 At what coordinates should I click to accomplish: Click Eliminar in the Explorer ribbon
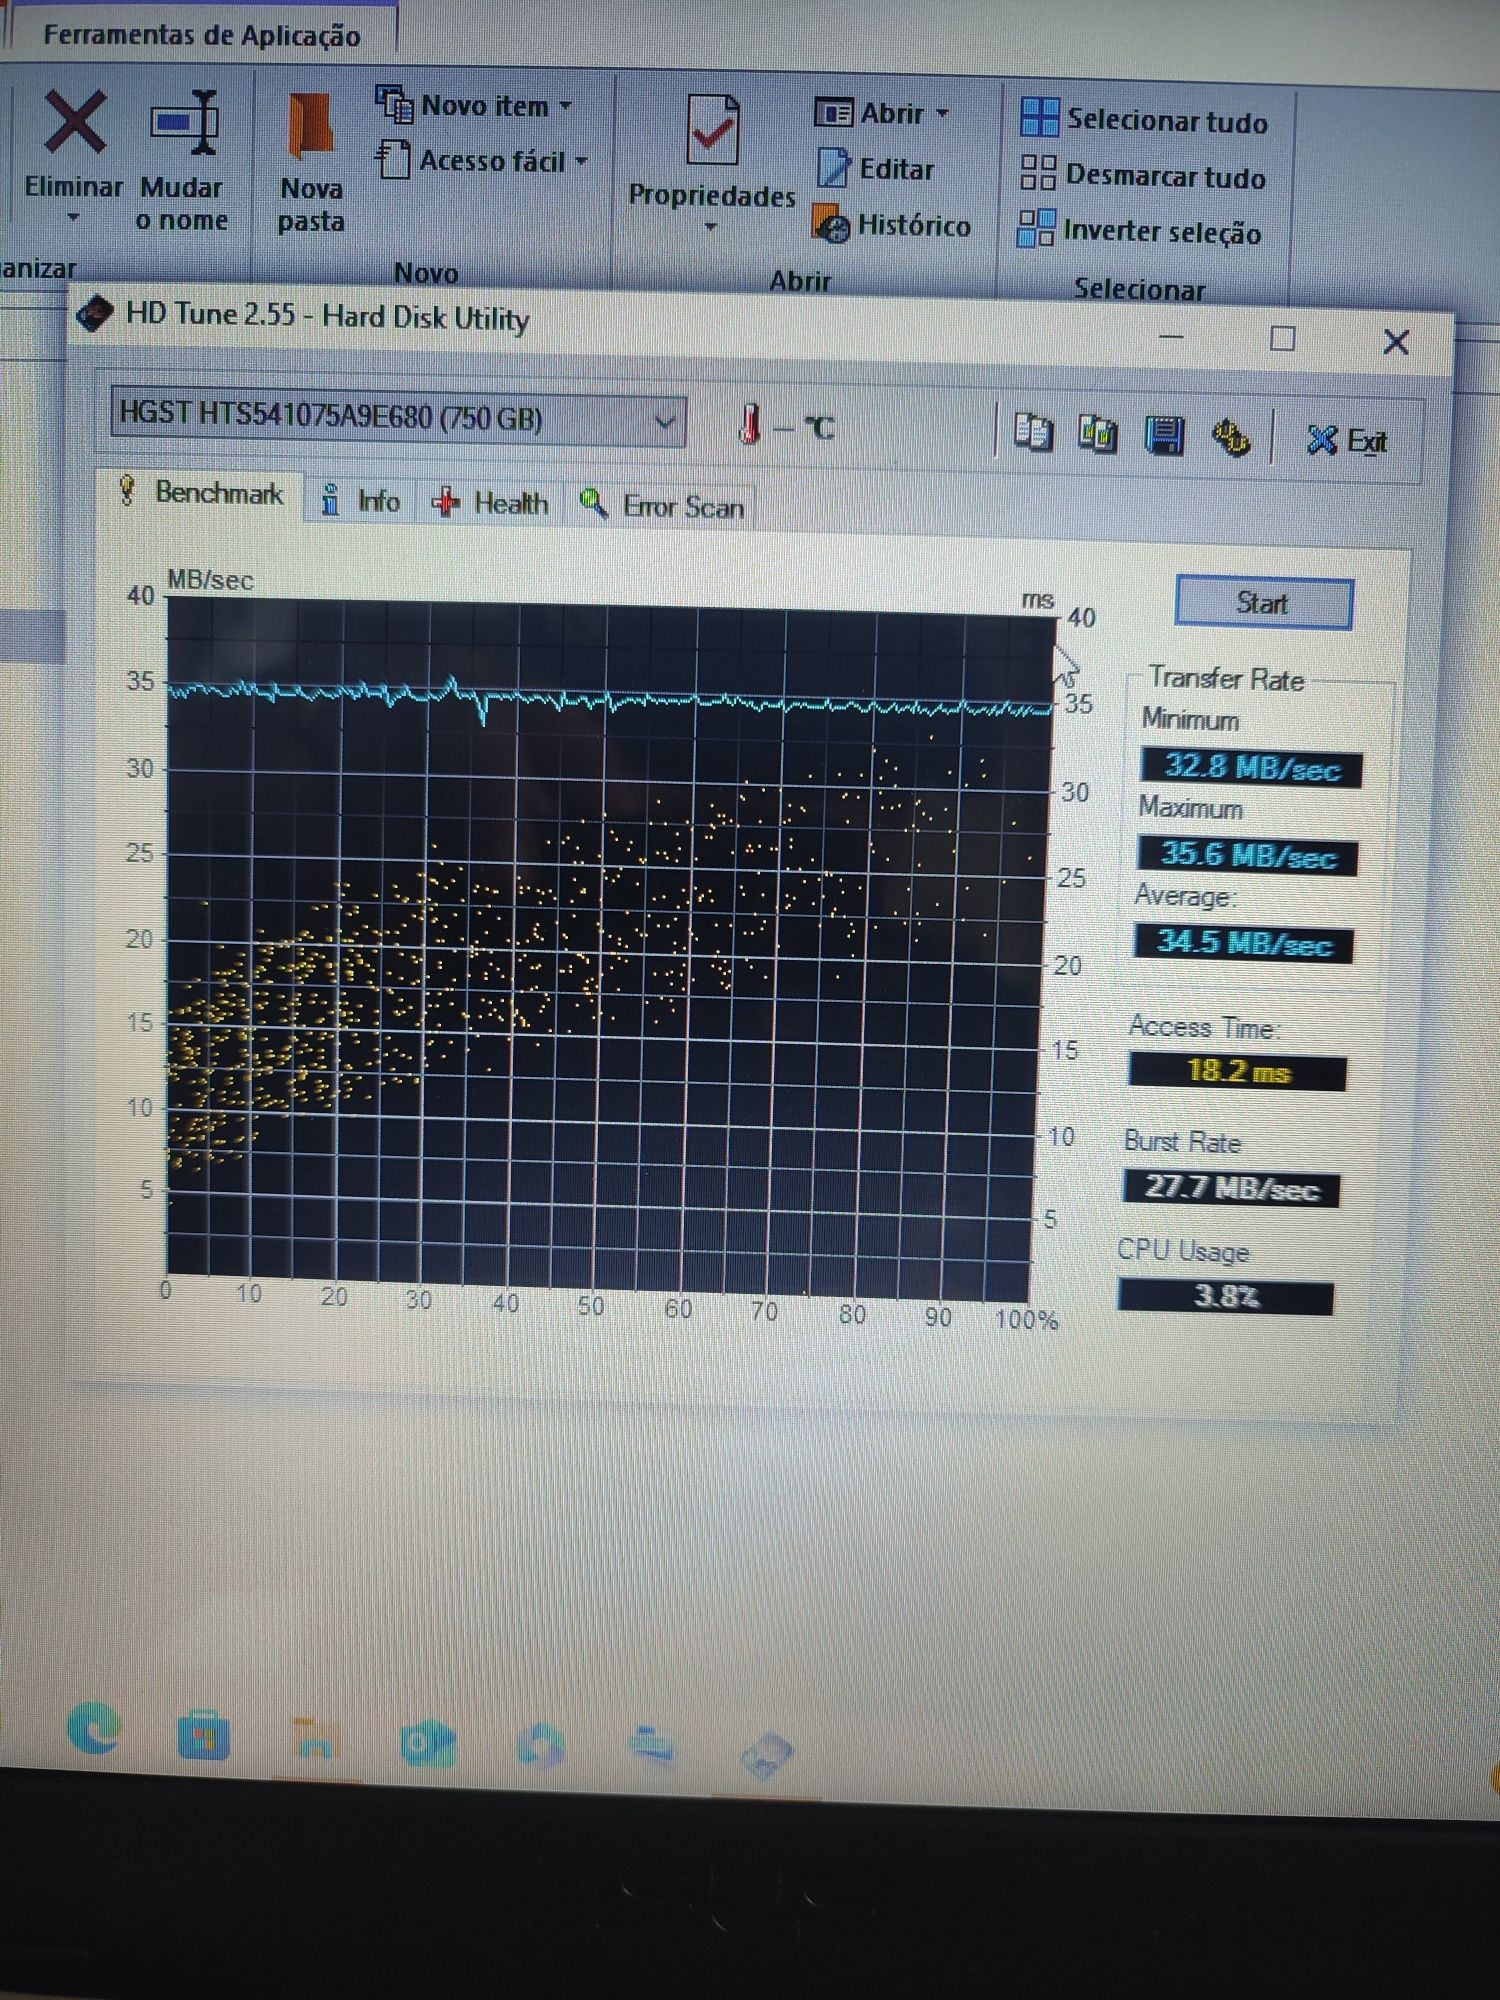coord(73,145)
